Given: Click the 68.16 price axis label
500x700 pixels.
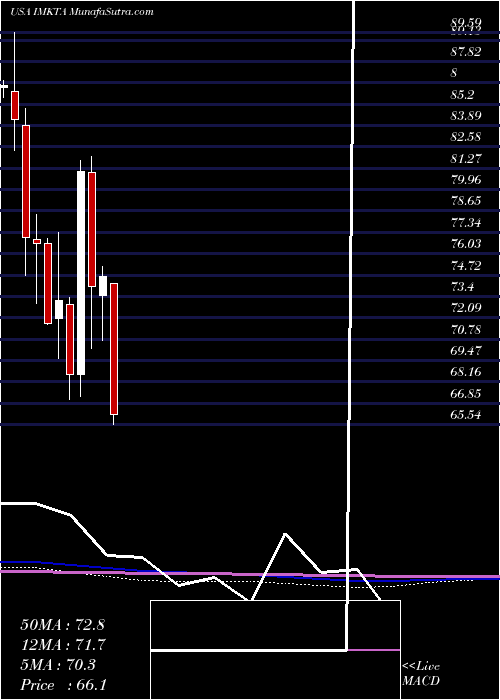Looking at the screenshot, I should click(466, 372).
